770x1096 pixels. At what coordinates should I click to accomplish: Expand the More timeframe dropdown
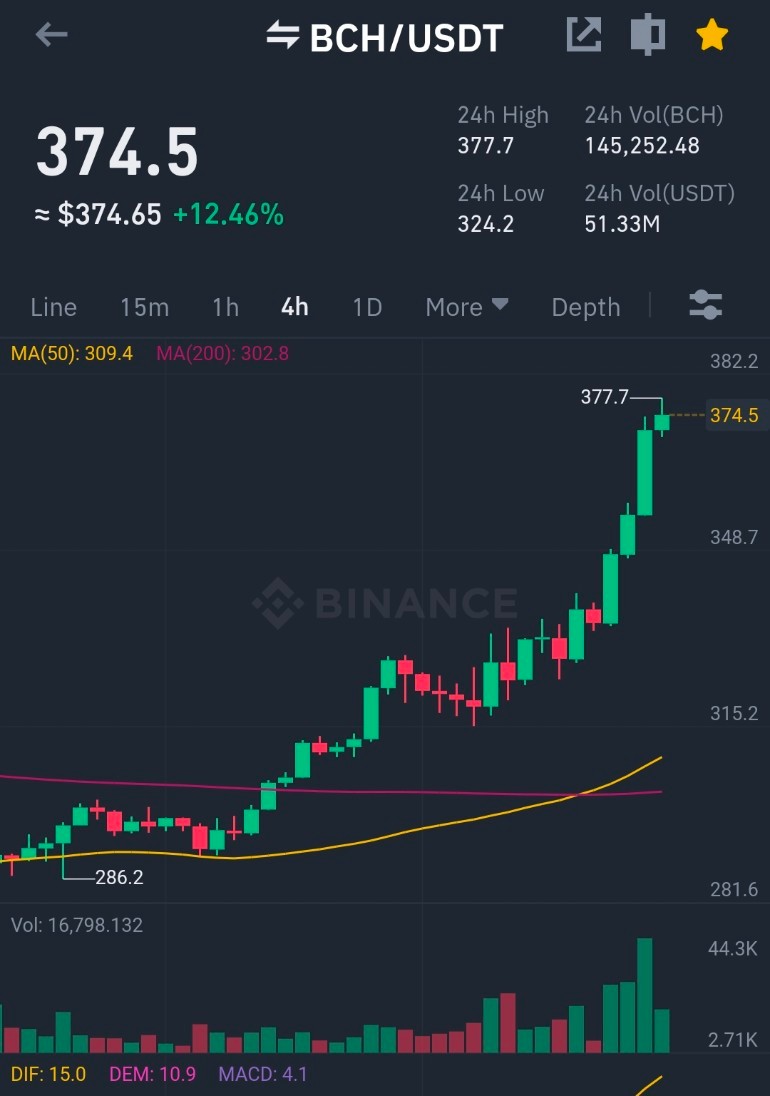point(467,307)
